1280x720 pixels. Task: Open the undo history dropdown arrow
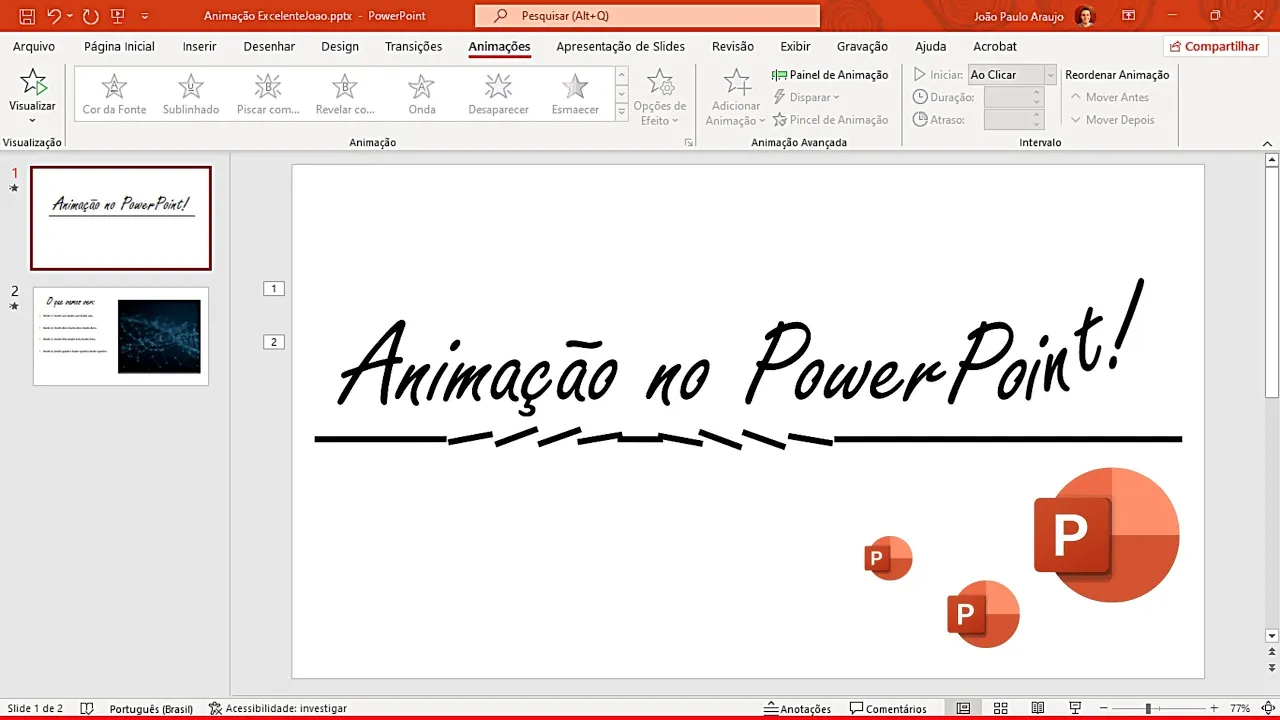[70, 16]
